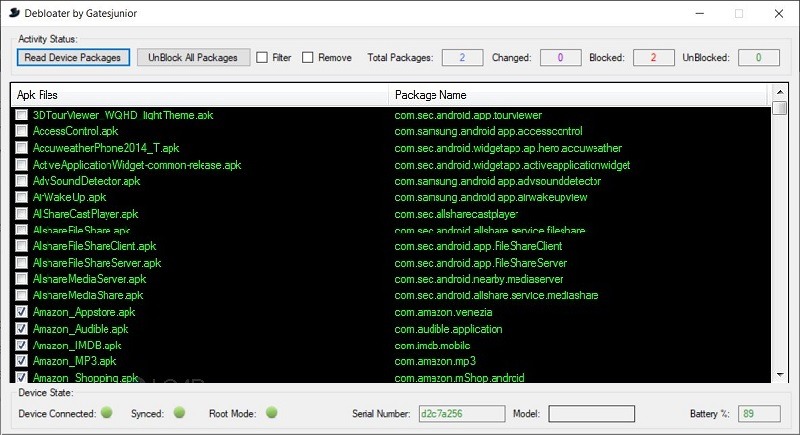
Task: Check the AdvSoundDetector.apk checkbox
Action: [x=21, y=181]
